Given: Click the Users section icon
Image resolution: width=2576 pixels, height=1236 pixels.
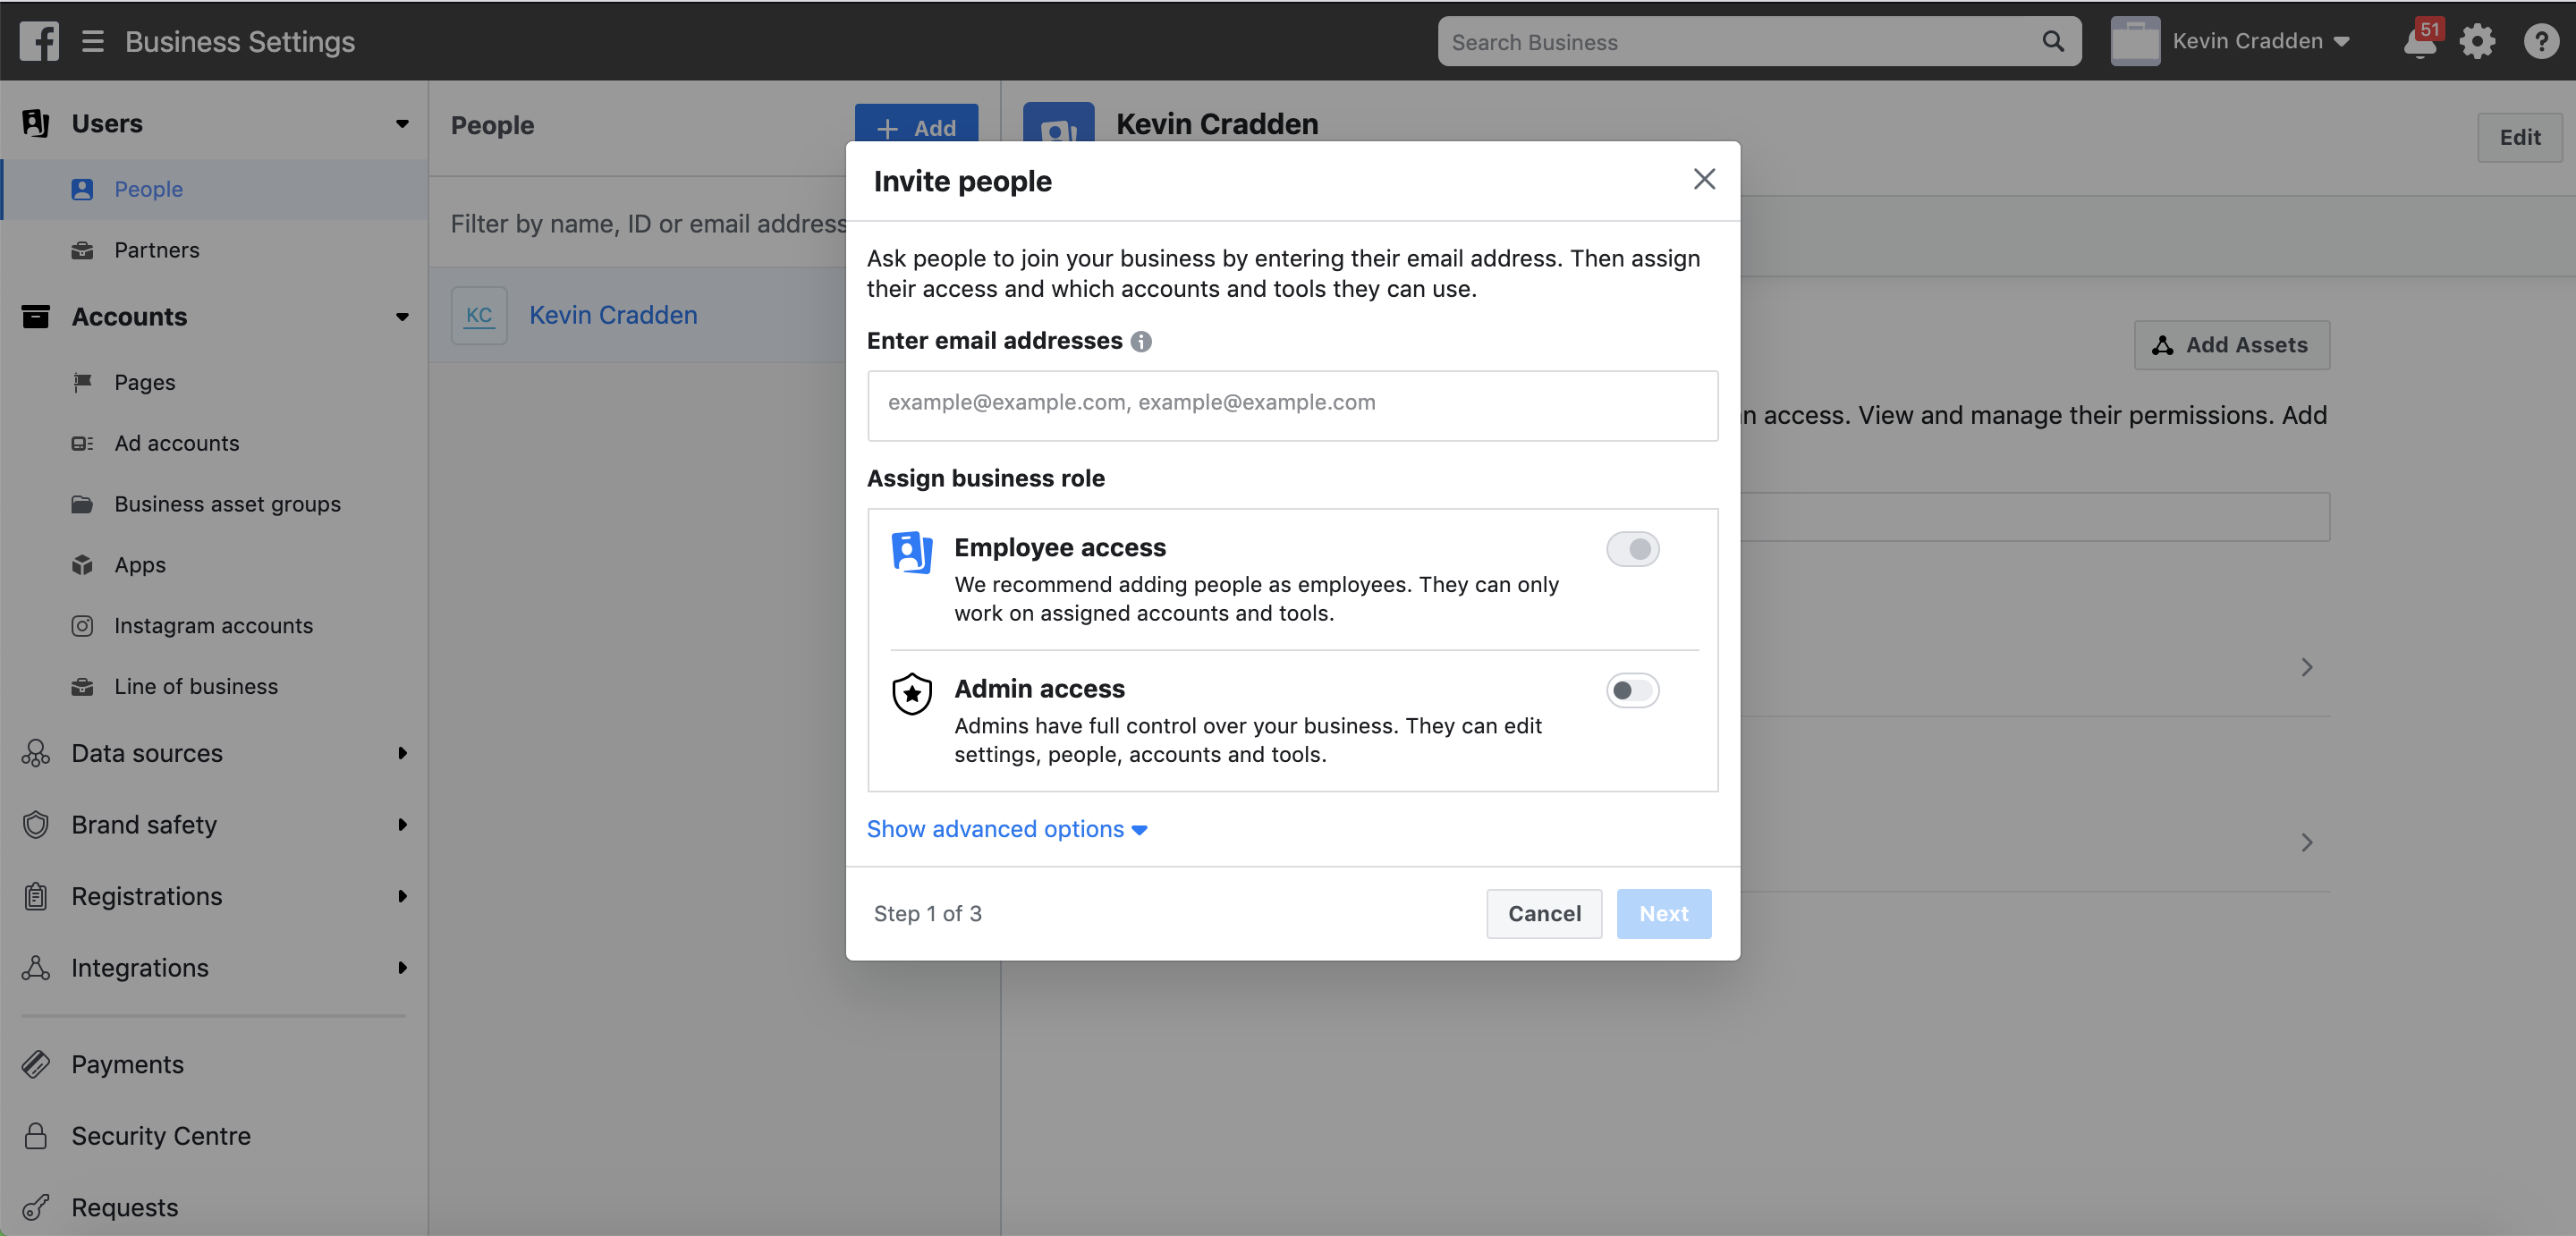Looking at the screenshot, I should 36,123.
